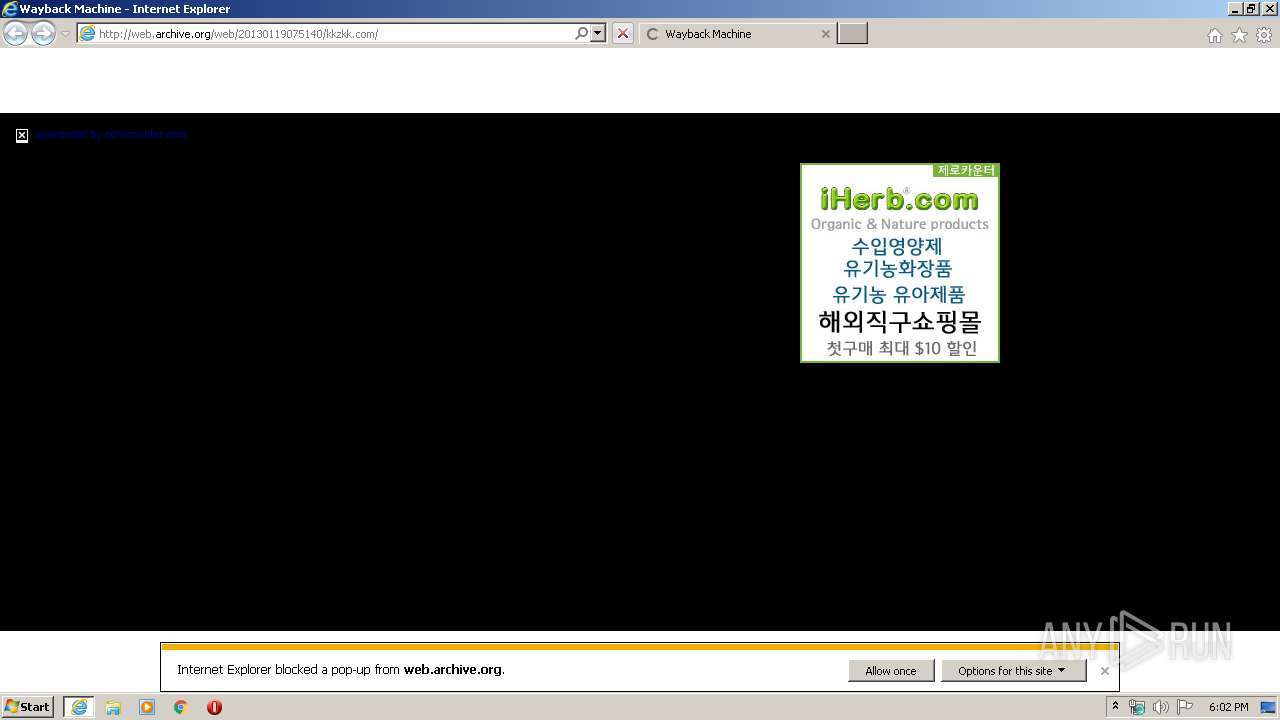Stop loading with the red X button
The width and height of the screenshot is (1280, 720).
coord(623,34)
